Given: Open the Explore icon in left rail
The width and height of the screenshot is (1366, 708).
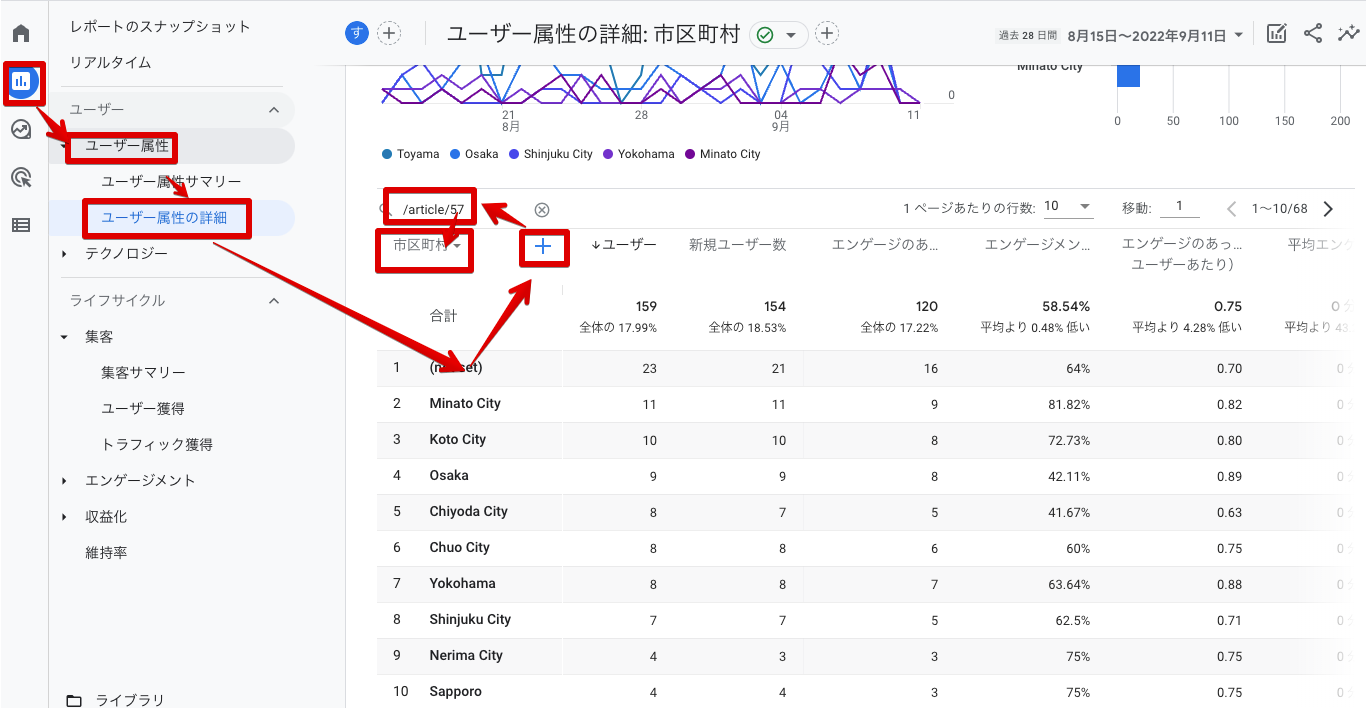Looking at the screenshot, I should coord(21,129).
